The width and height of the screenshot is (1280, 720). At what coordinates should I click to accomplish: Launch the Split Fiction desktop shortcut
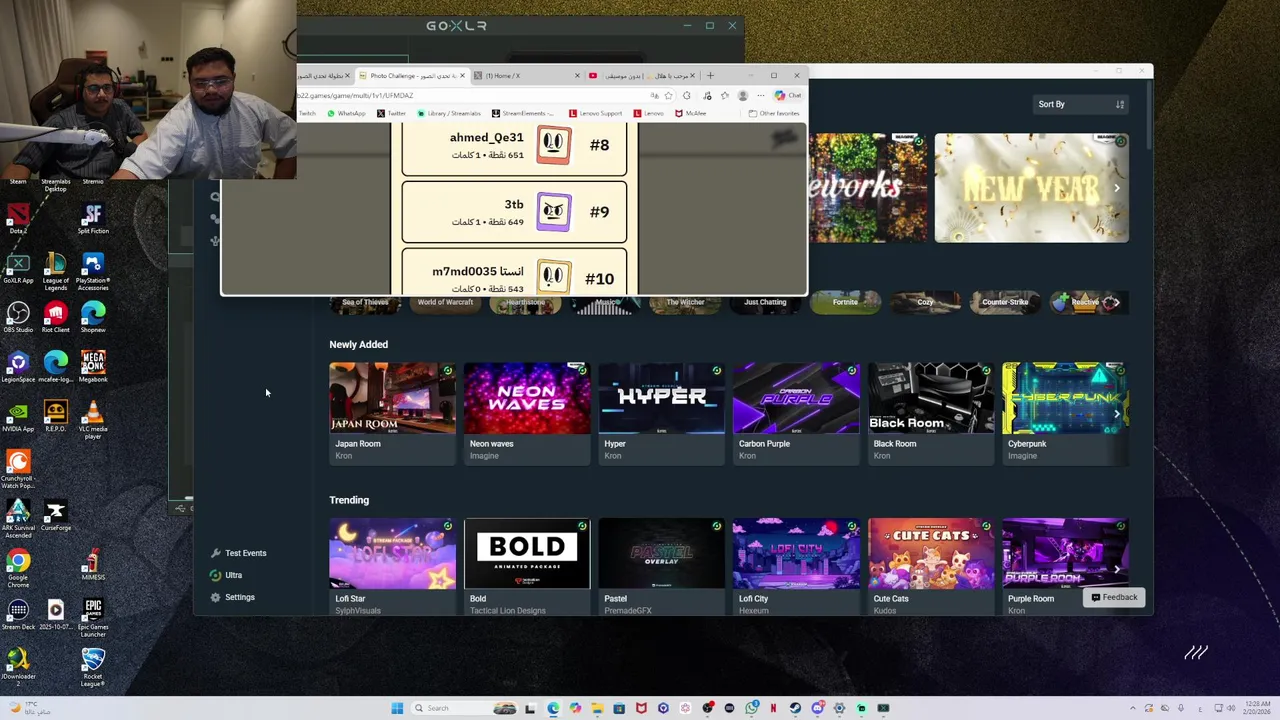pos(93,218)
